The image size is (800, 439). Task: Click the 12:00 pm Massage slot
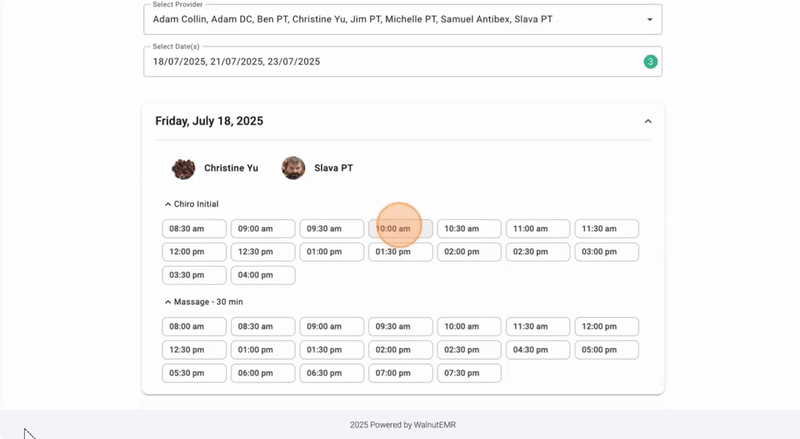click(606, 327)
